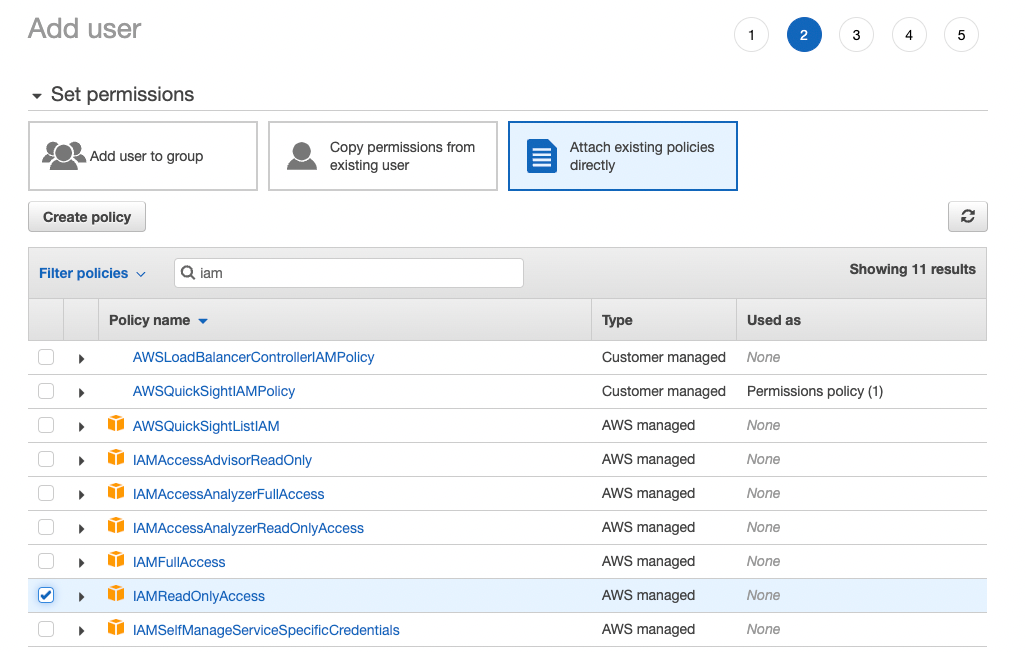Collapse the Set permissions section
The width and height of the screenshot is (1026, 652).
37,96
